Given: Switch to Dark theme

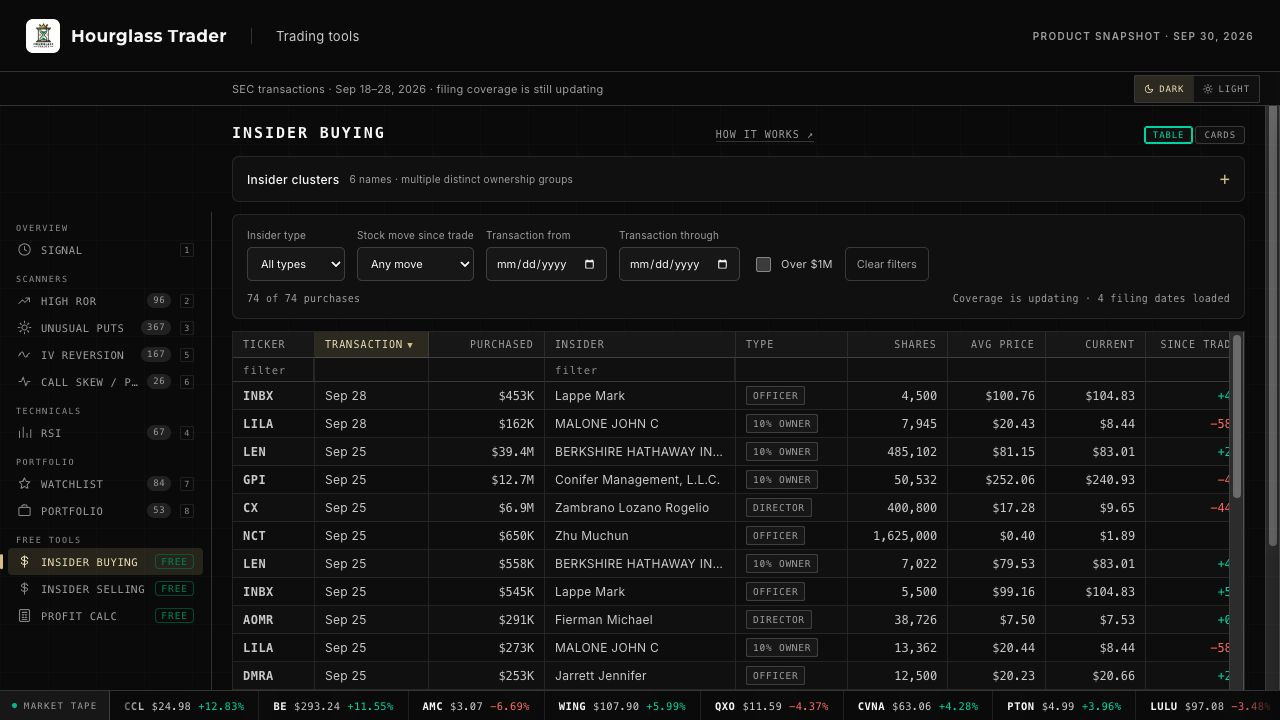Looking at the screenshot, I should click(x=1164, y=89).
